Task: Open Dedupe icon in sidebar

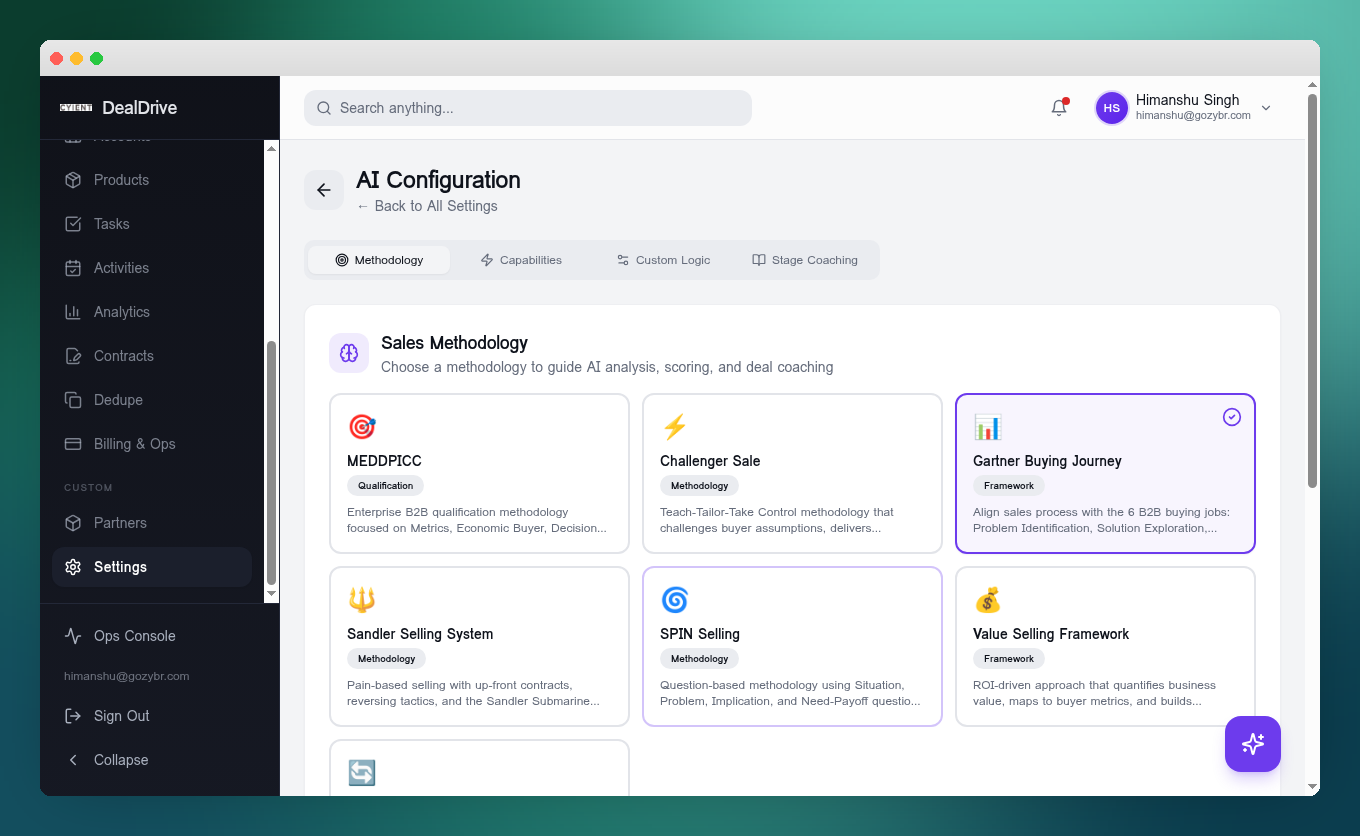Action: coord(73,400)
